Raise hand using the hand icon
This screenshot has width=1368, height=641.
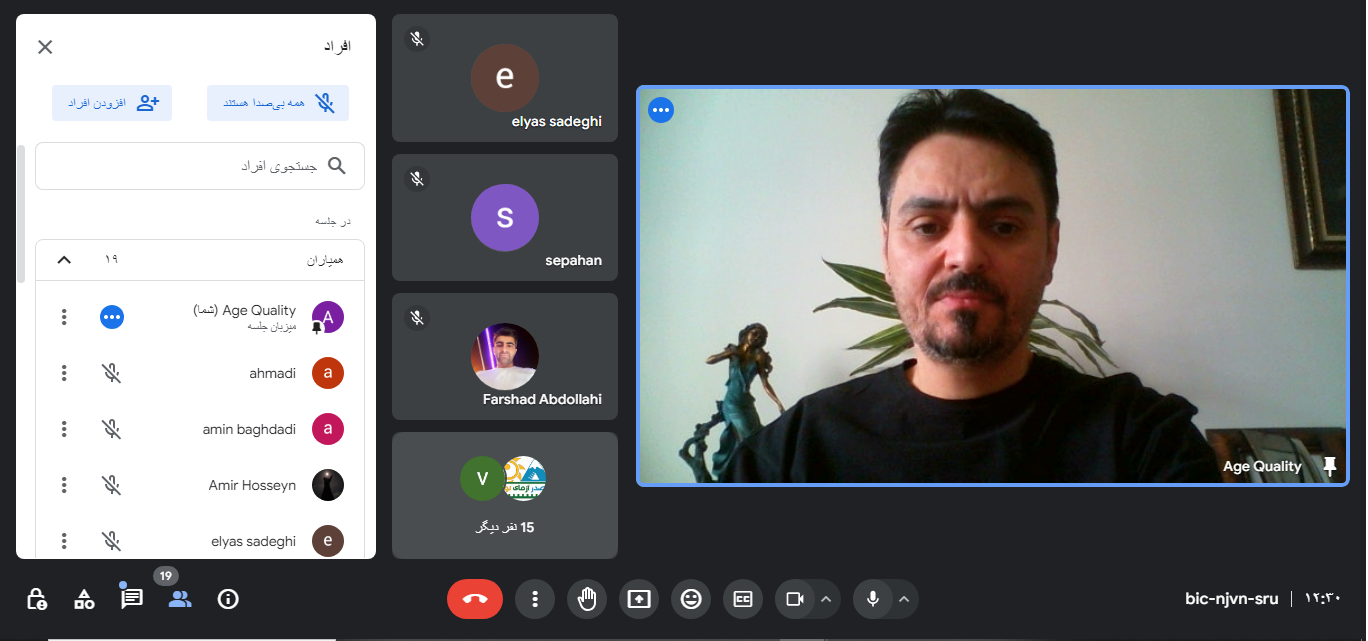(x=587, y=599)
